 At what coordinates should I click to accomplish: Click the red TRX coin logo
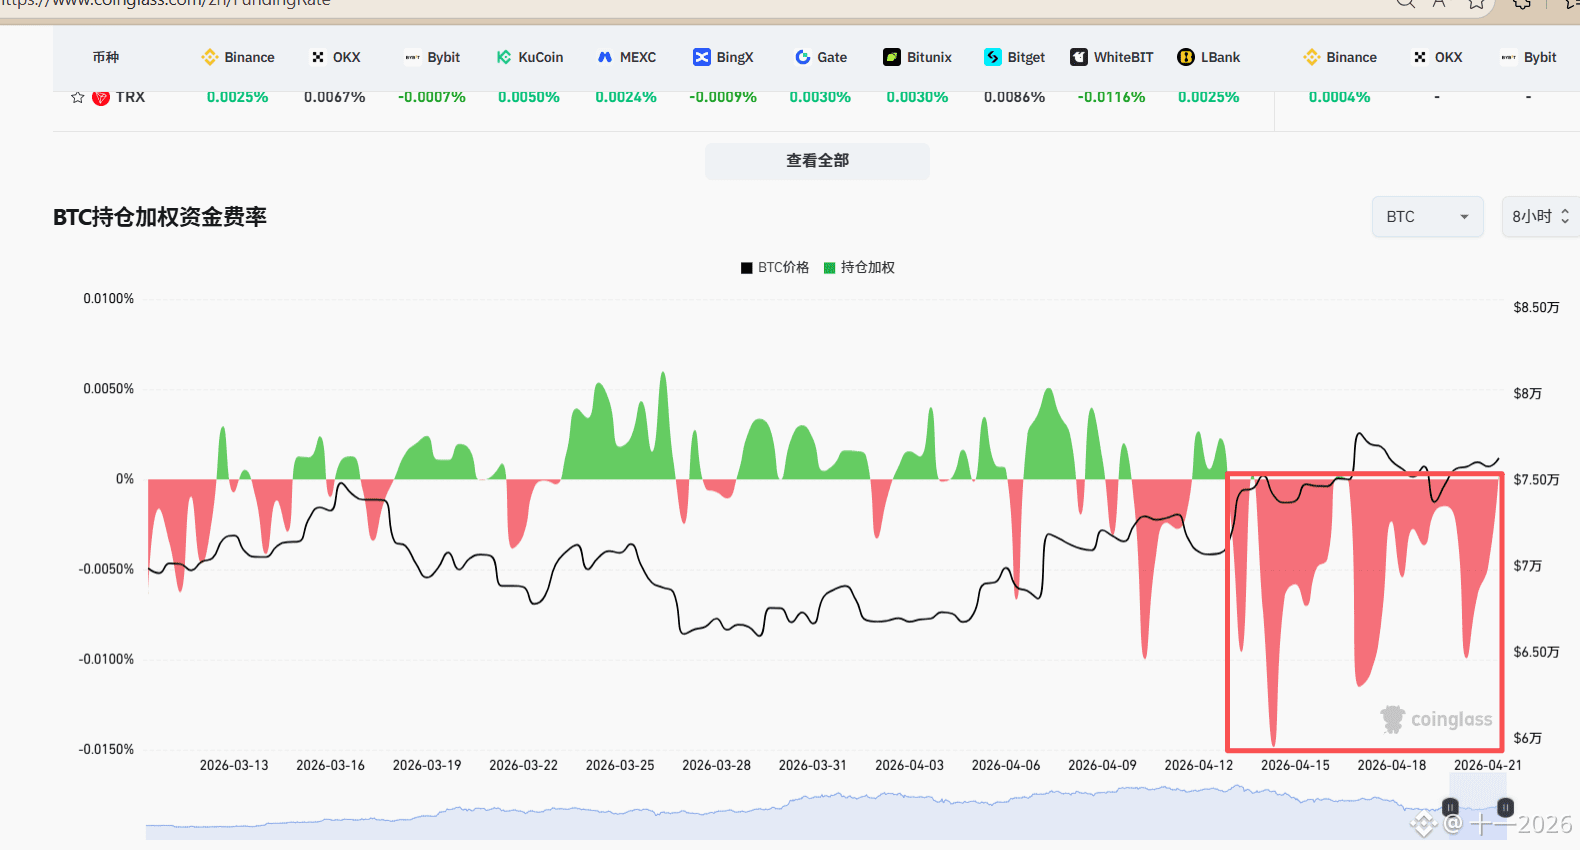[101, 97]
